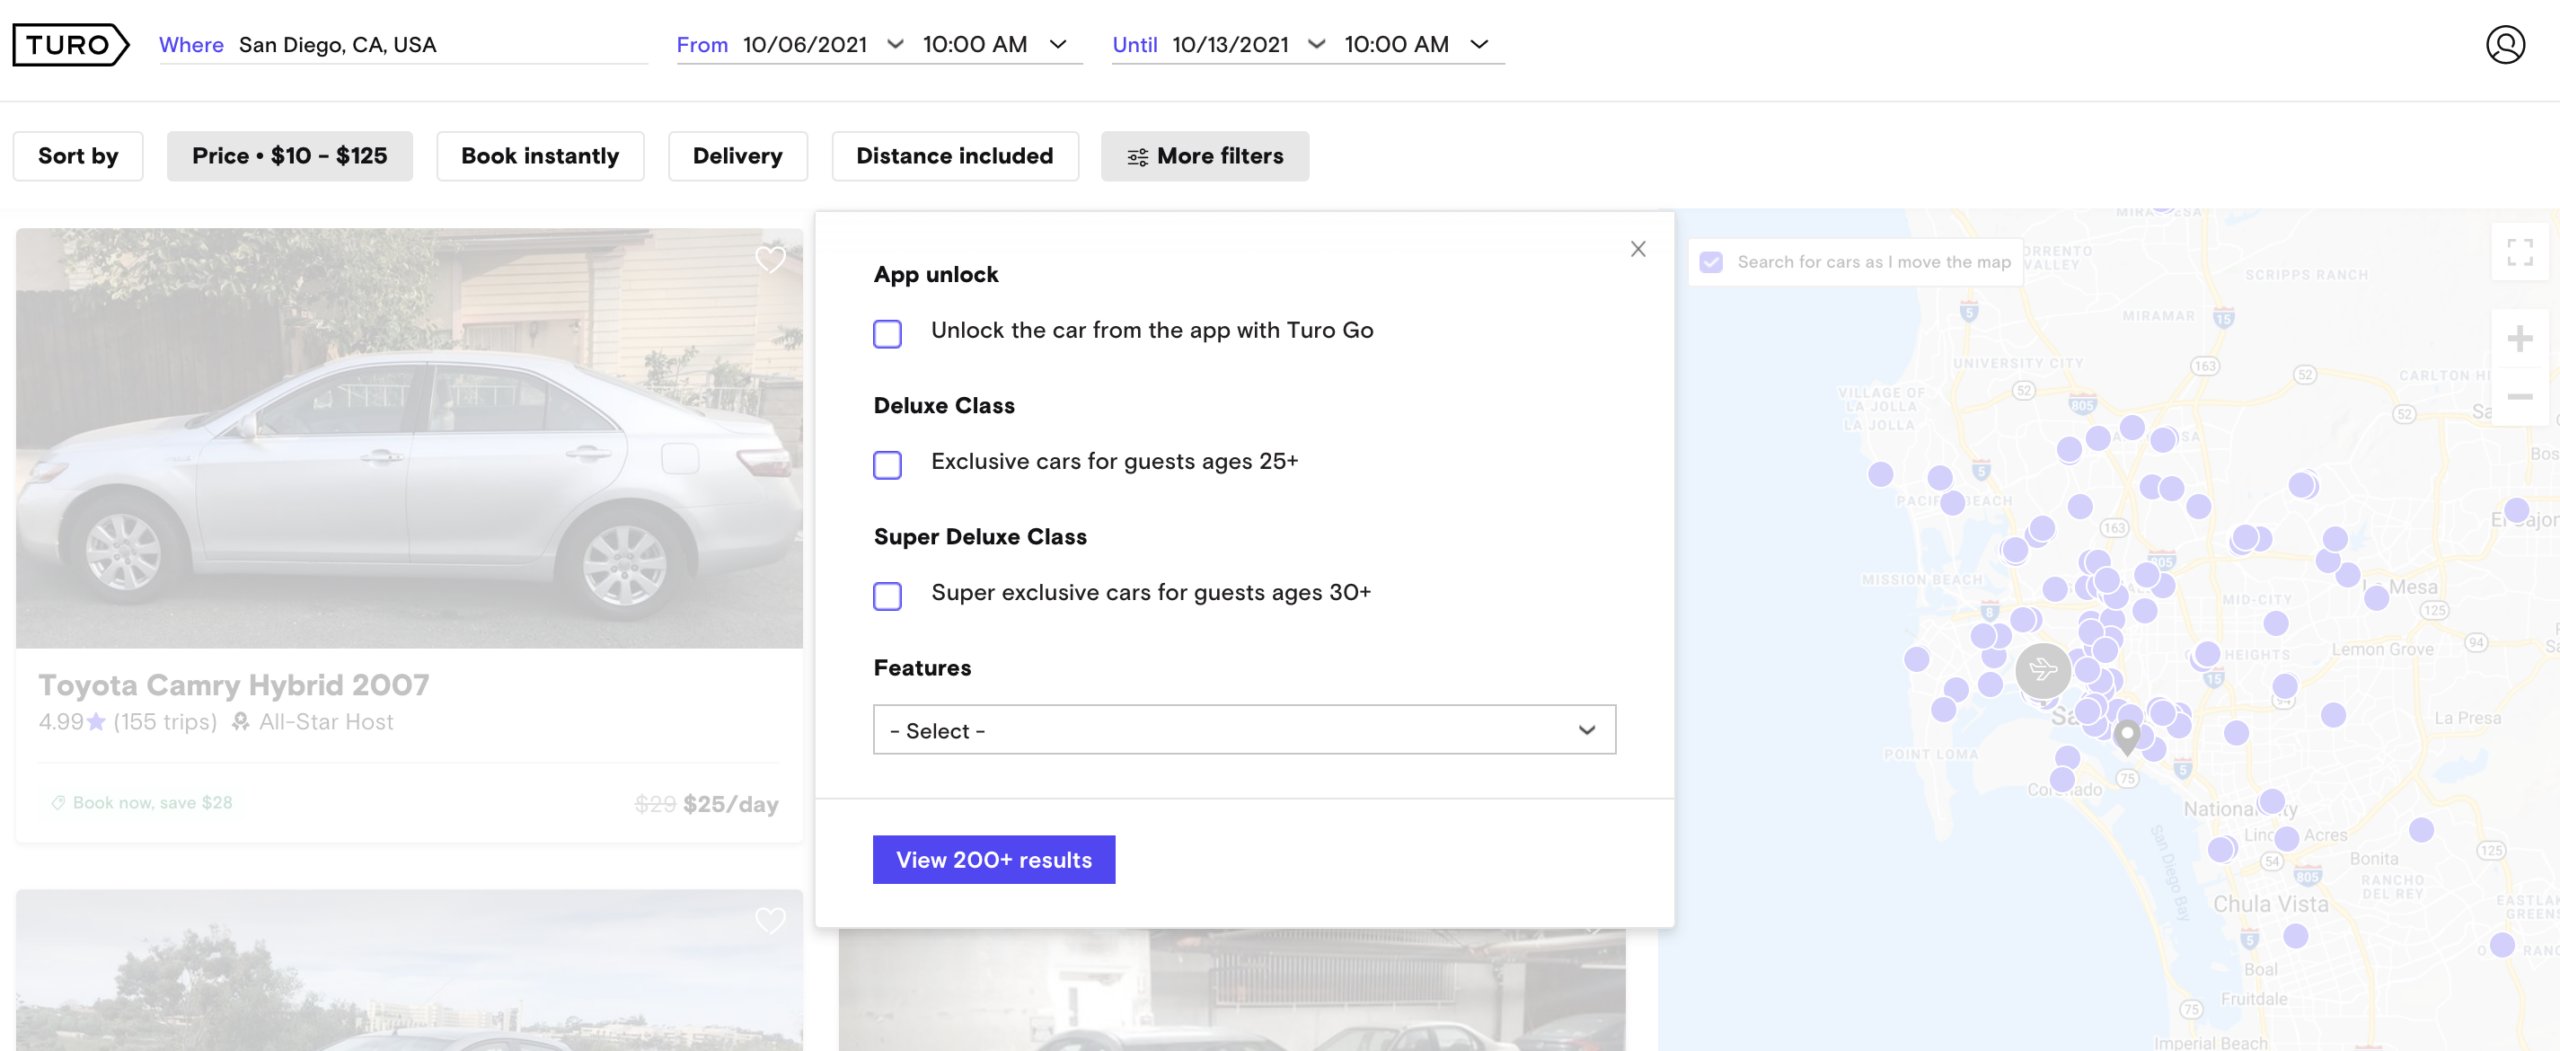Viewport: 2560px width, 1051px height.
Task: Open the account profile icon
Action: [x=2505, y=44]
